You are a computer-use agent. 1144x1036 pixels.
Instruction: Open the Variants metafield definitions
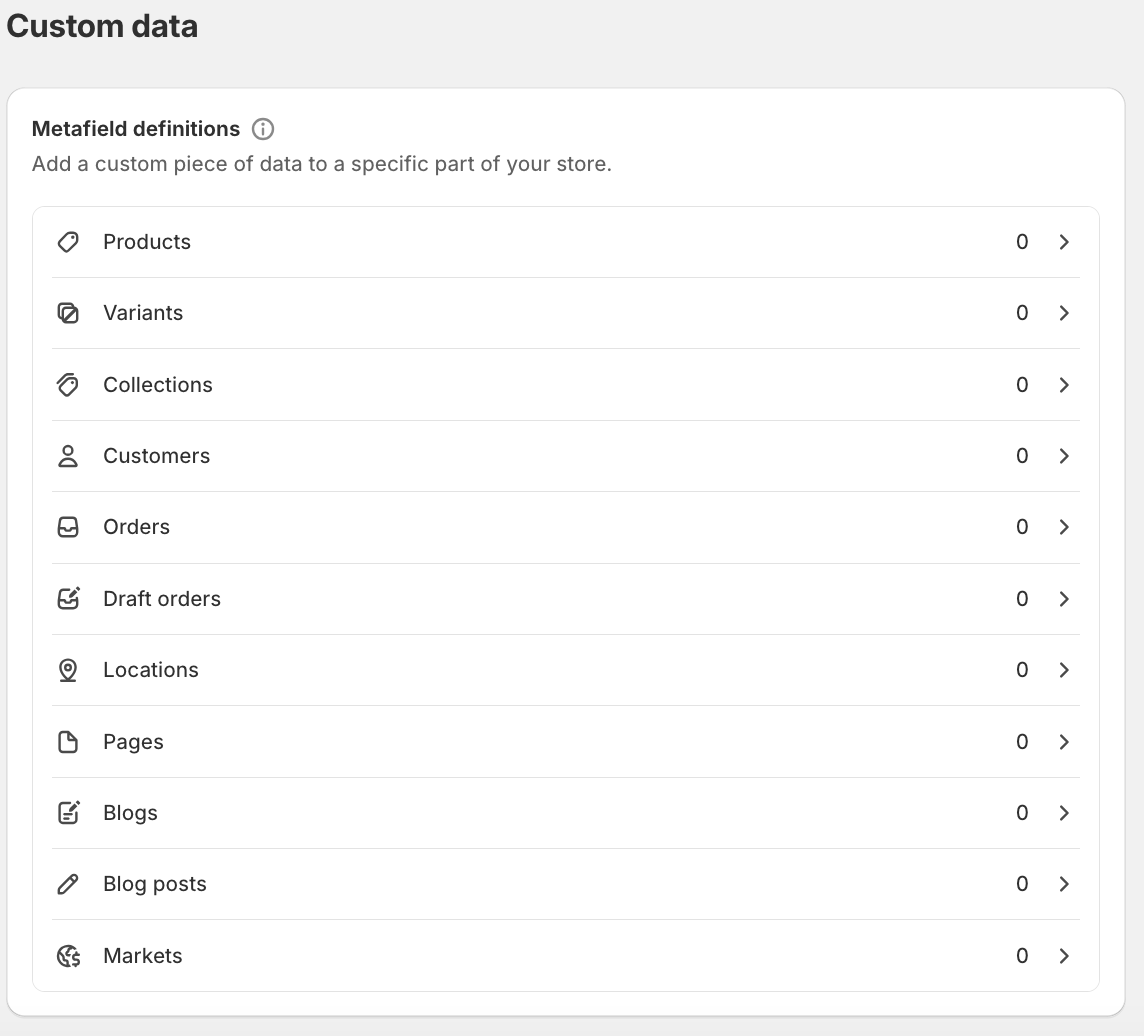pos(143,313)
